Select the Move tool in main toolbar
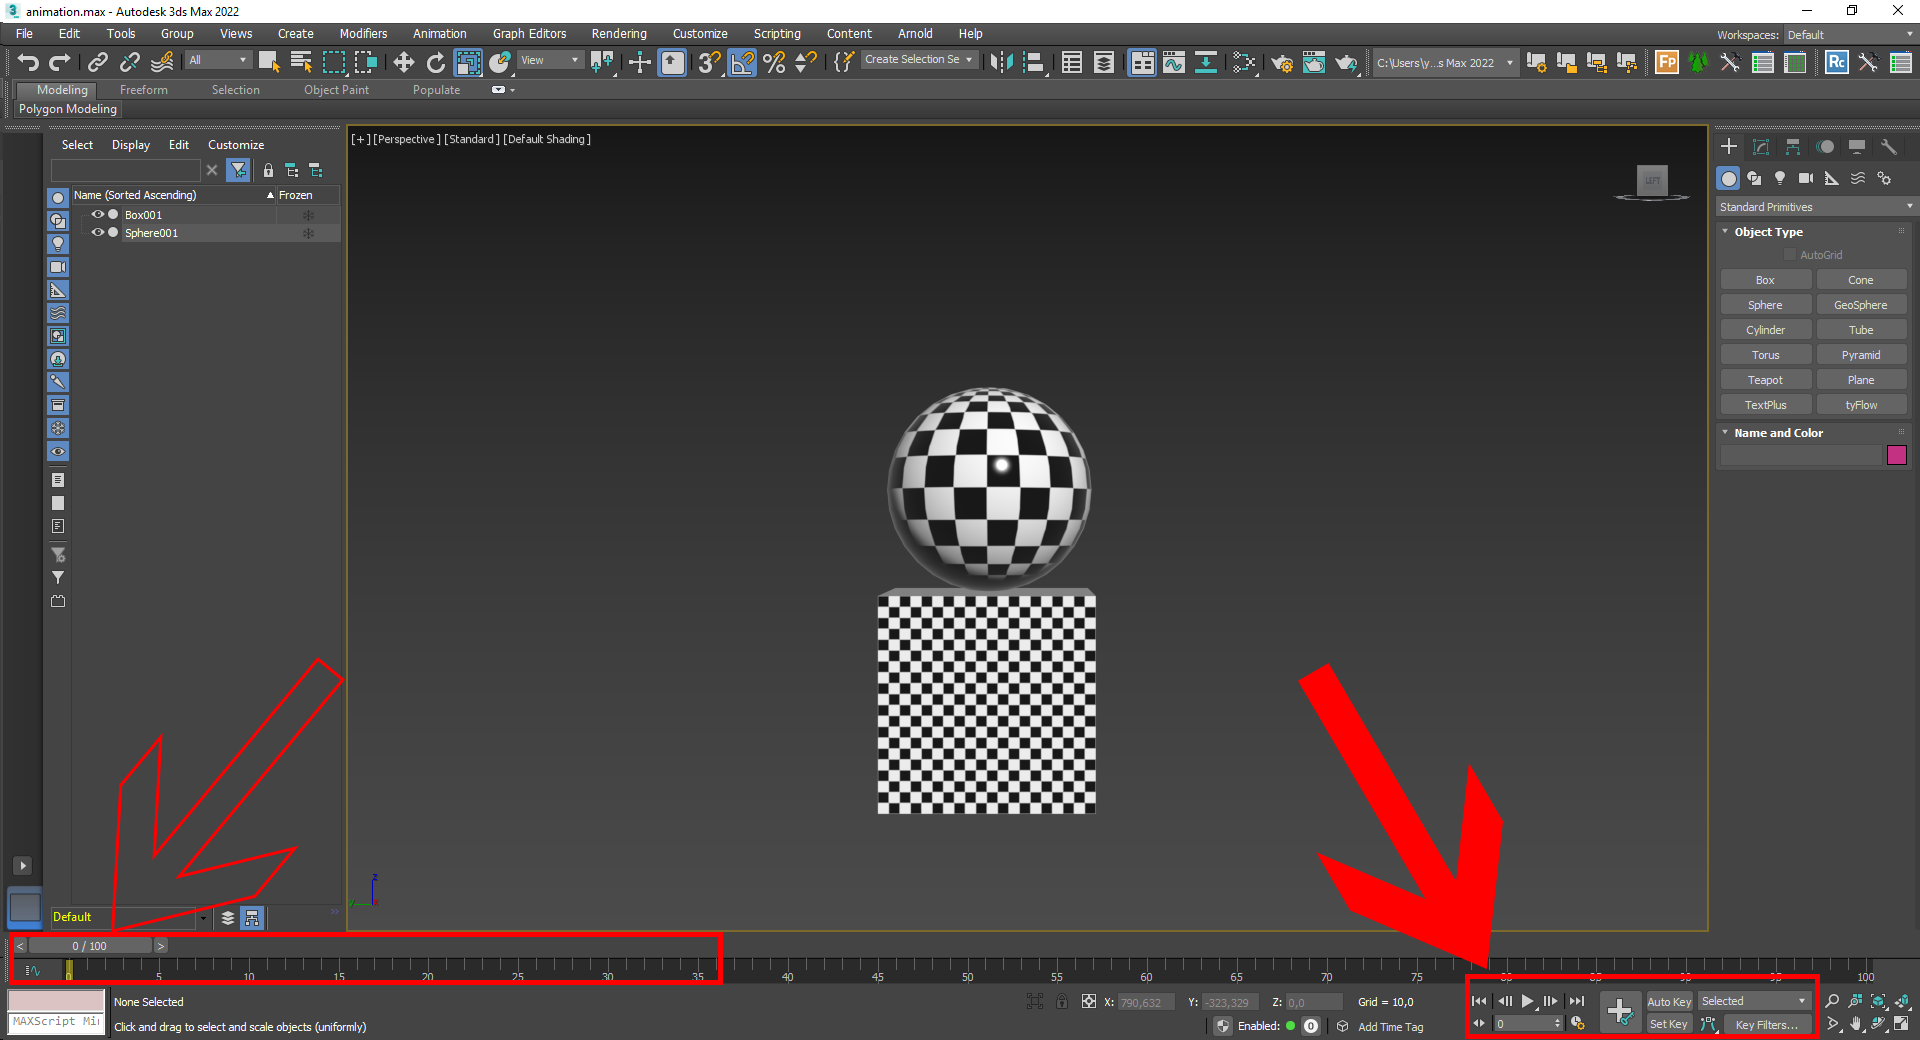Screen dimensions: 1920x1040 tap(403, 63)
